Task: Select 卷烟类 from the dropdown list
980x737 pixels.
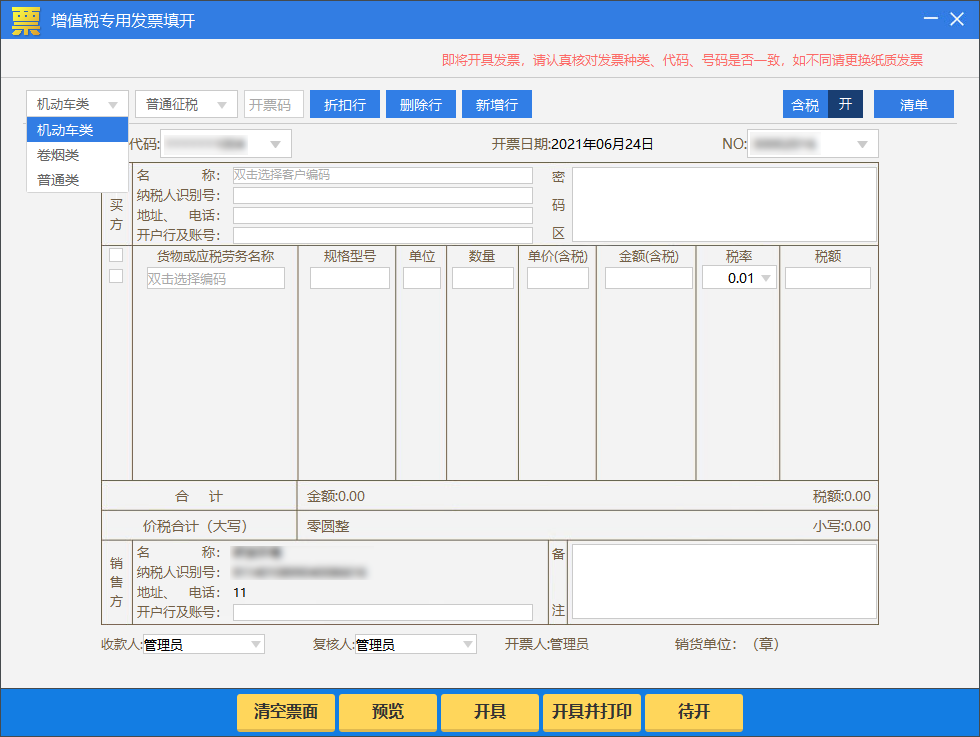Action: (59, 155)
